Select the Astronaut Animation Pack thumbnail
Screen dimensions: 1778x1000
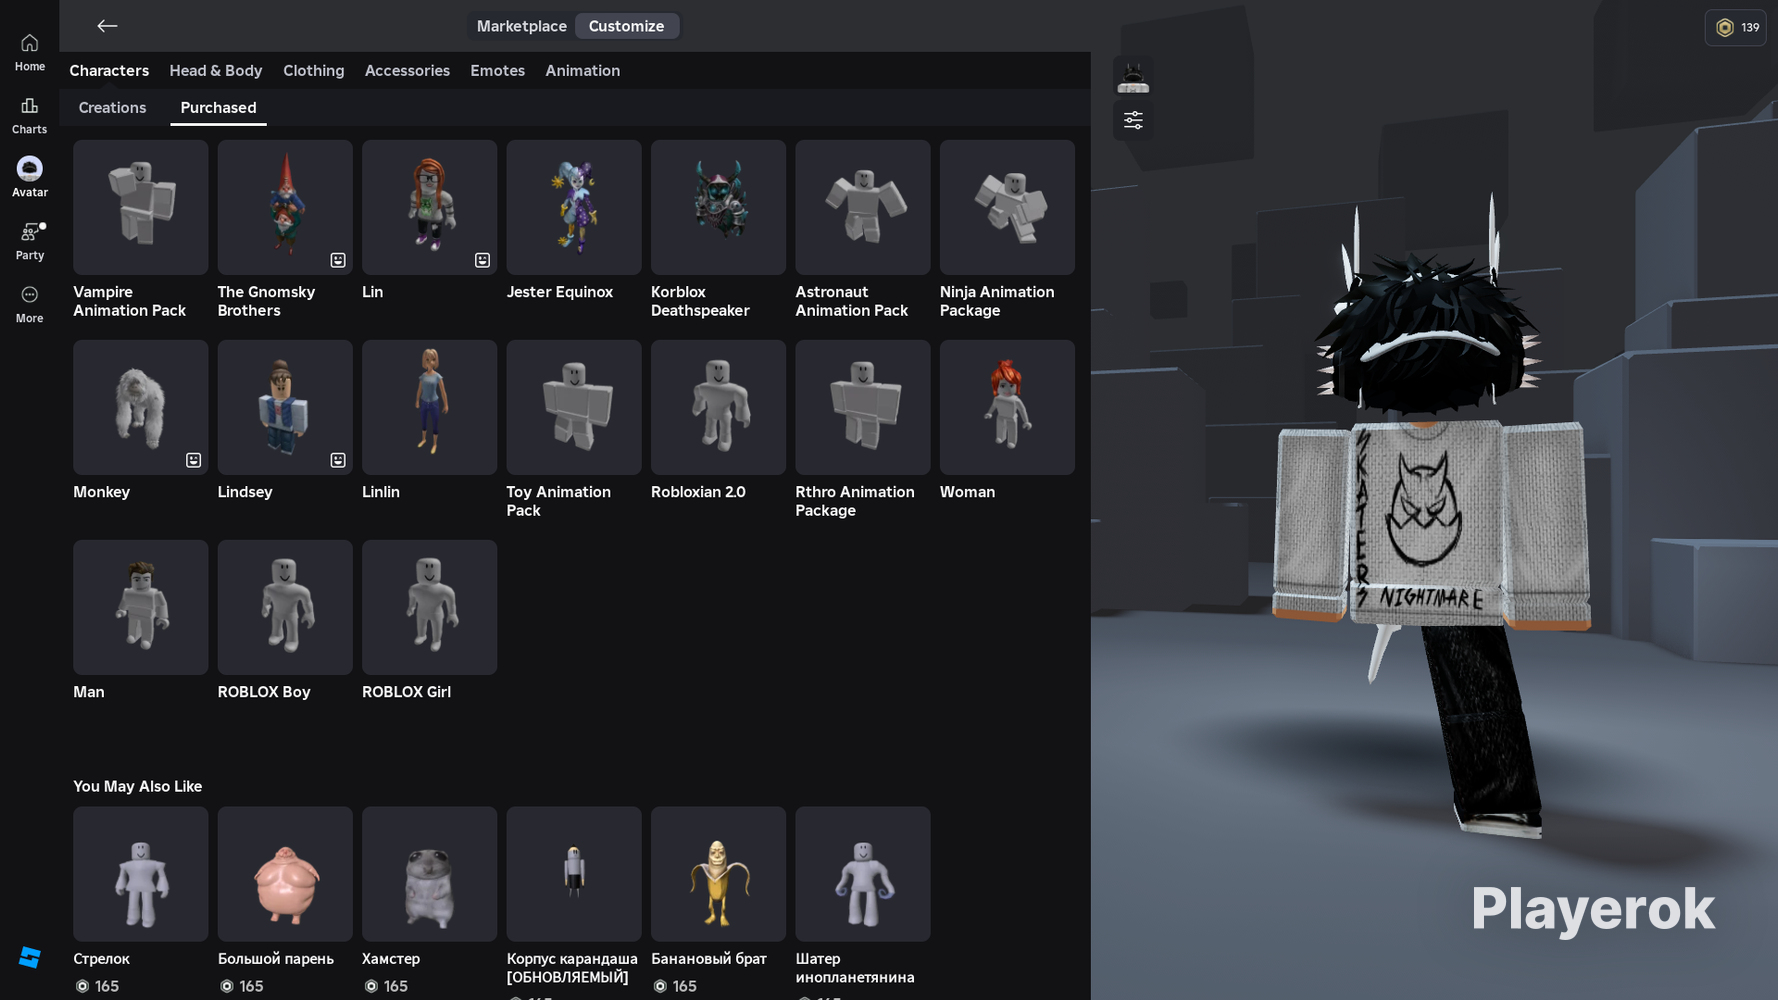pos(863,207)
